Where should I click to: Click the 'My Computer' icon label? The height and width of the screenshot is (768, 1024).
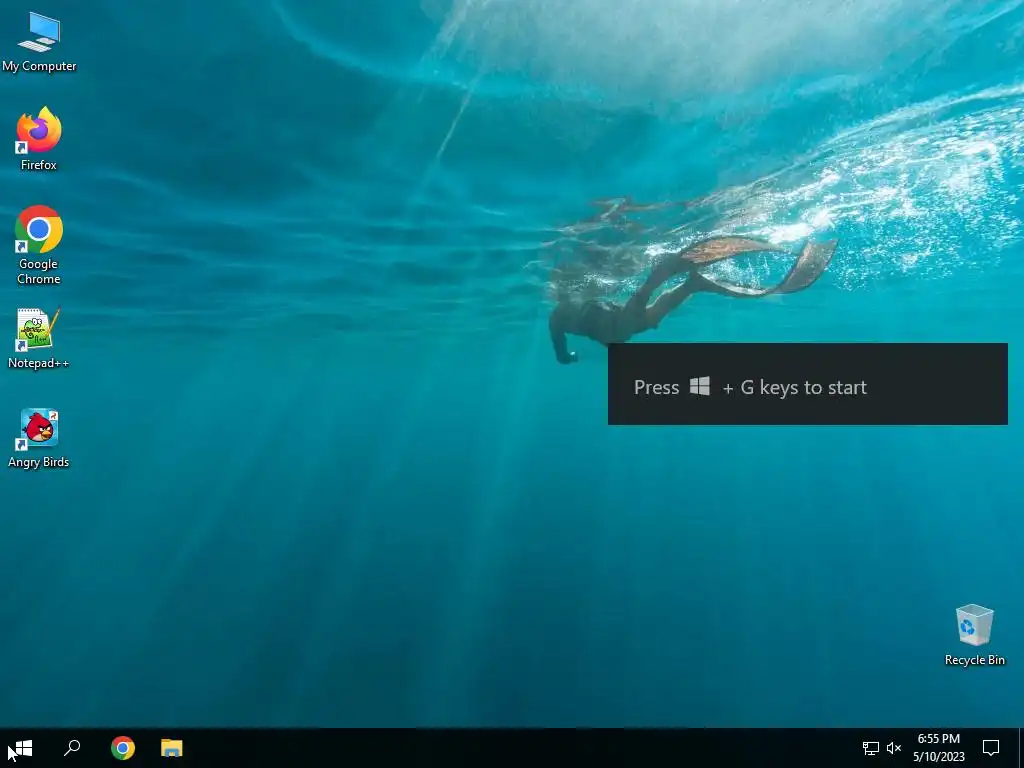point(39,66)
